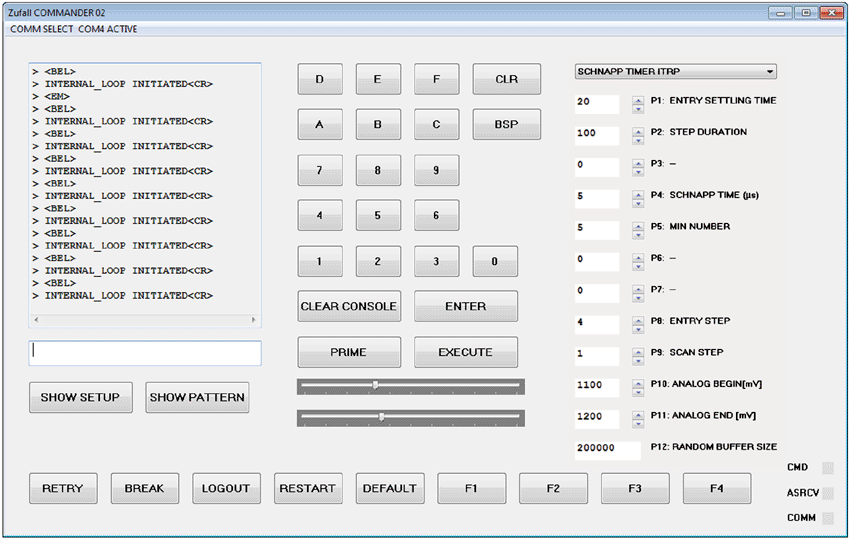This screenshot has height=538, width=850.
Task: Decrement P2 Step Duration value
Action: click(x=638, y=139)
